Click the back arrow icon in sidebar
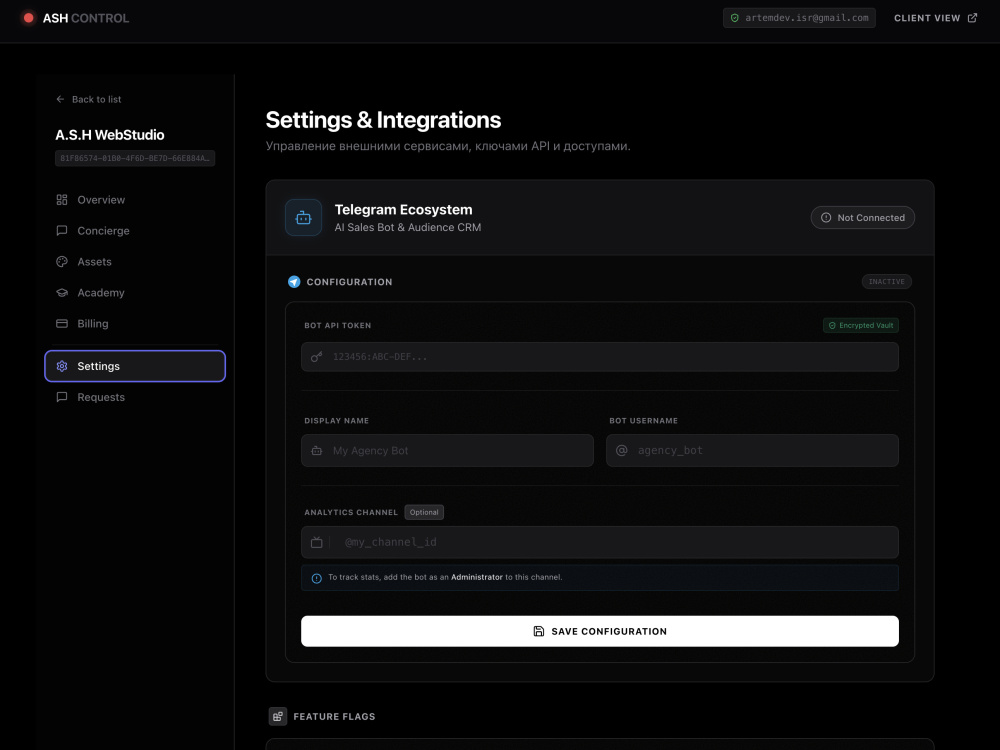 click(x=60, y=99)
